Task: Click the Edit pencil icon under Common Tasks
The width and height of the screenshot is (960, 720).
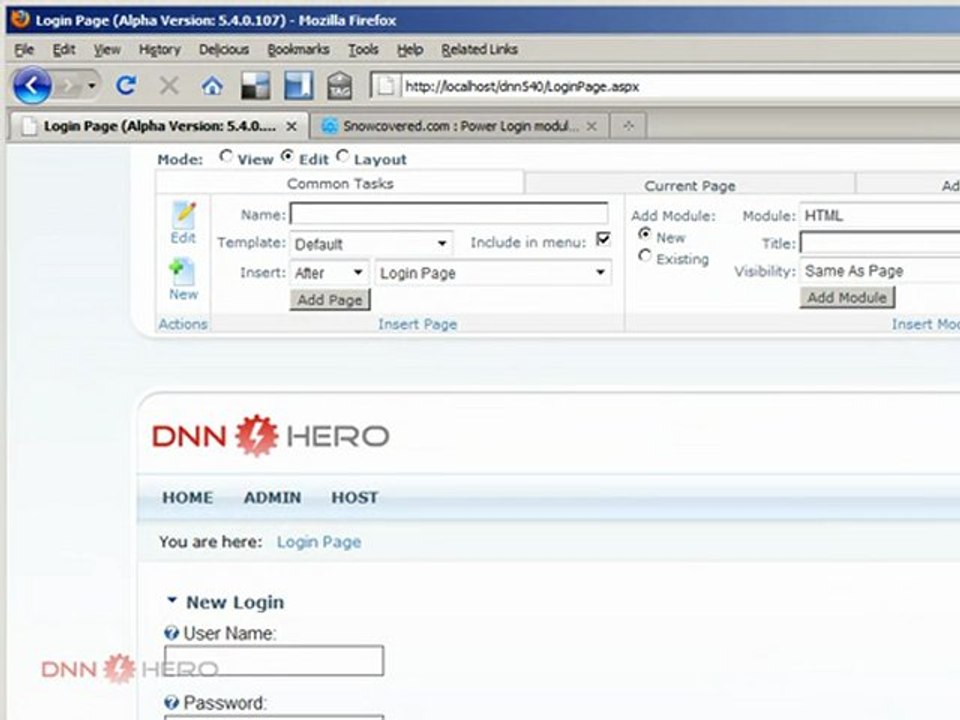Action: (184, 215)
